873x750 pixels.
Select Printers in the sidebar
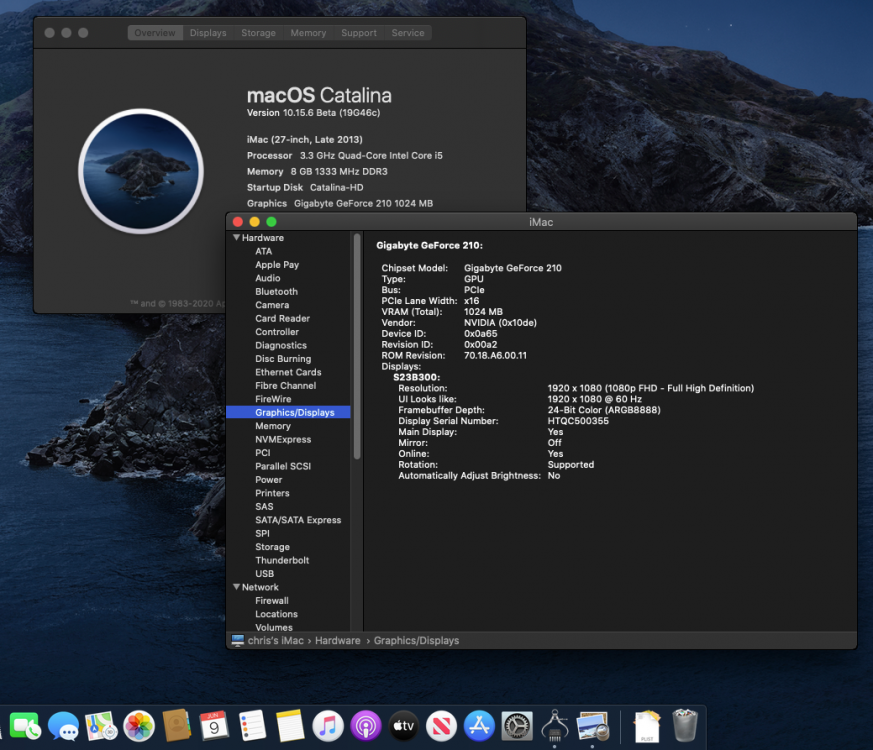pyautogui.click(x=272, y=493)
